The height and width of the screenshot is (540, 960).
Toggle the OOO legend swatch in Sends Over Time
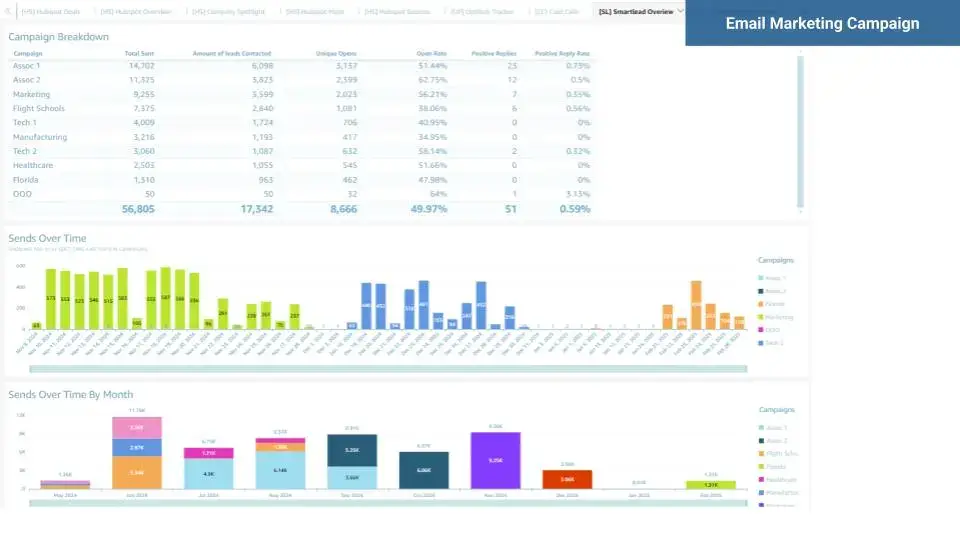761,329
